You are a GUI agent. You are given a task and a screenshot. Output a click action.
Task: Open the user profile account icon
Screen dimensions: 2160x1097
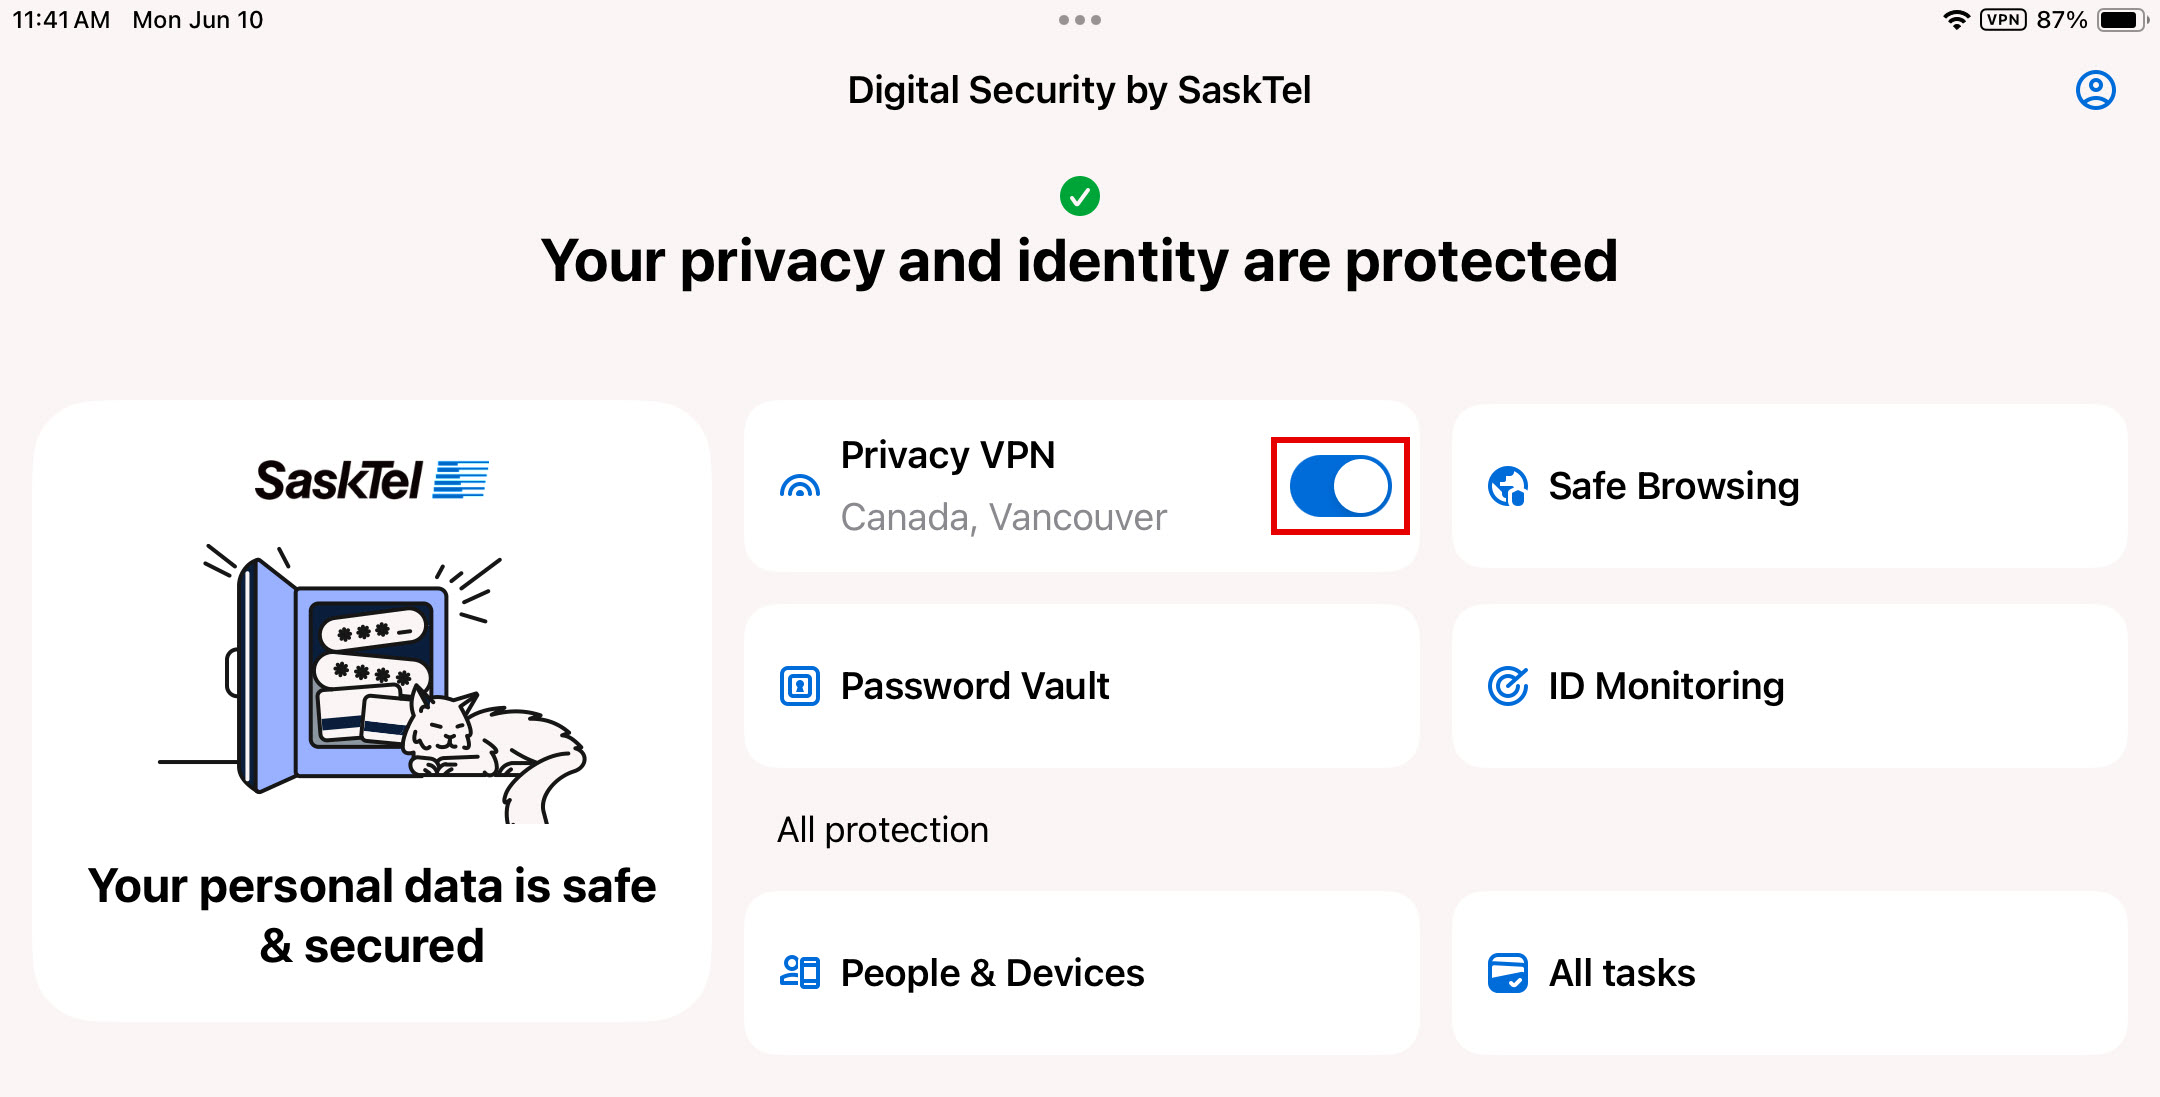[2096, 89]
